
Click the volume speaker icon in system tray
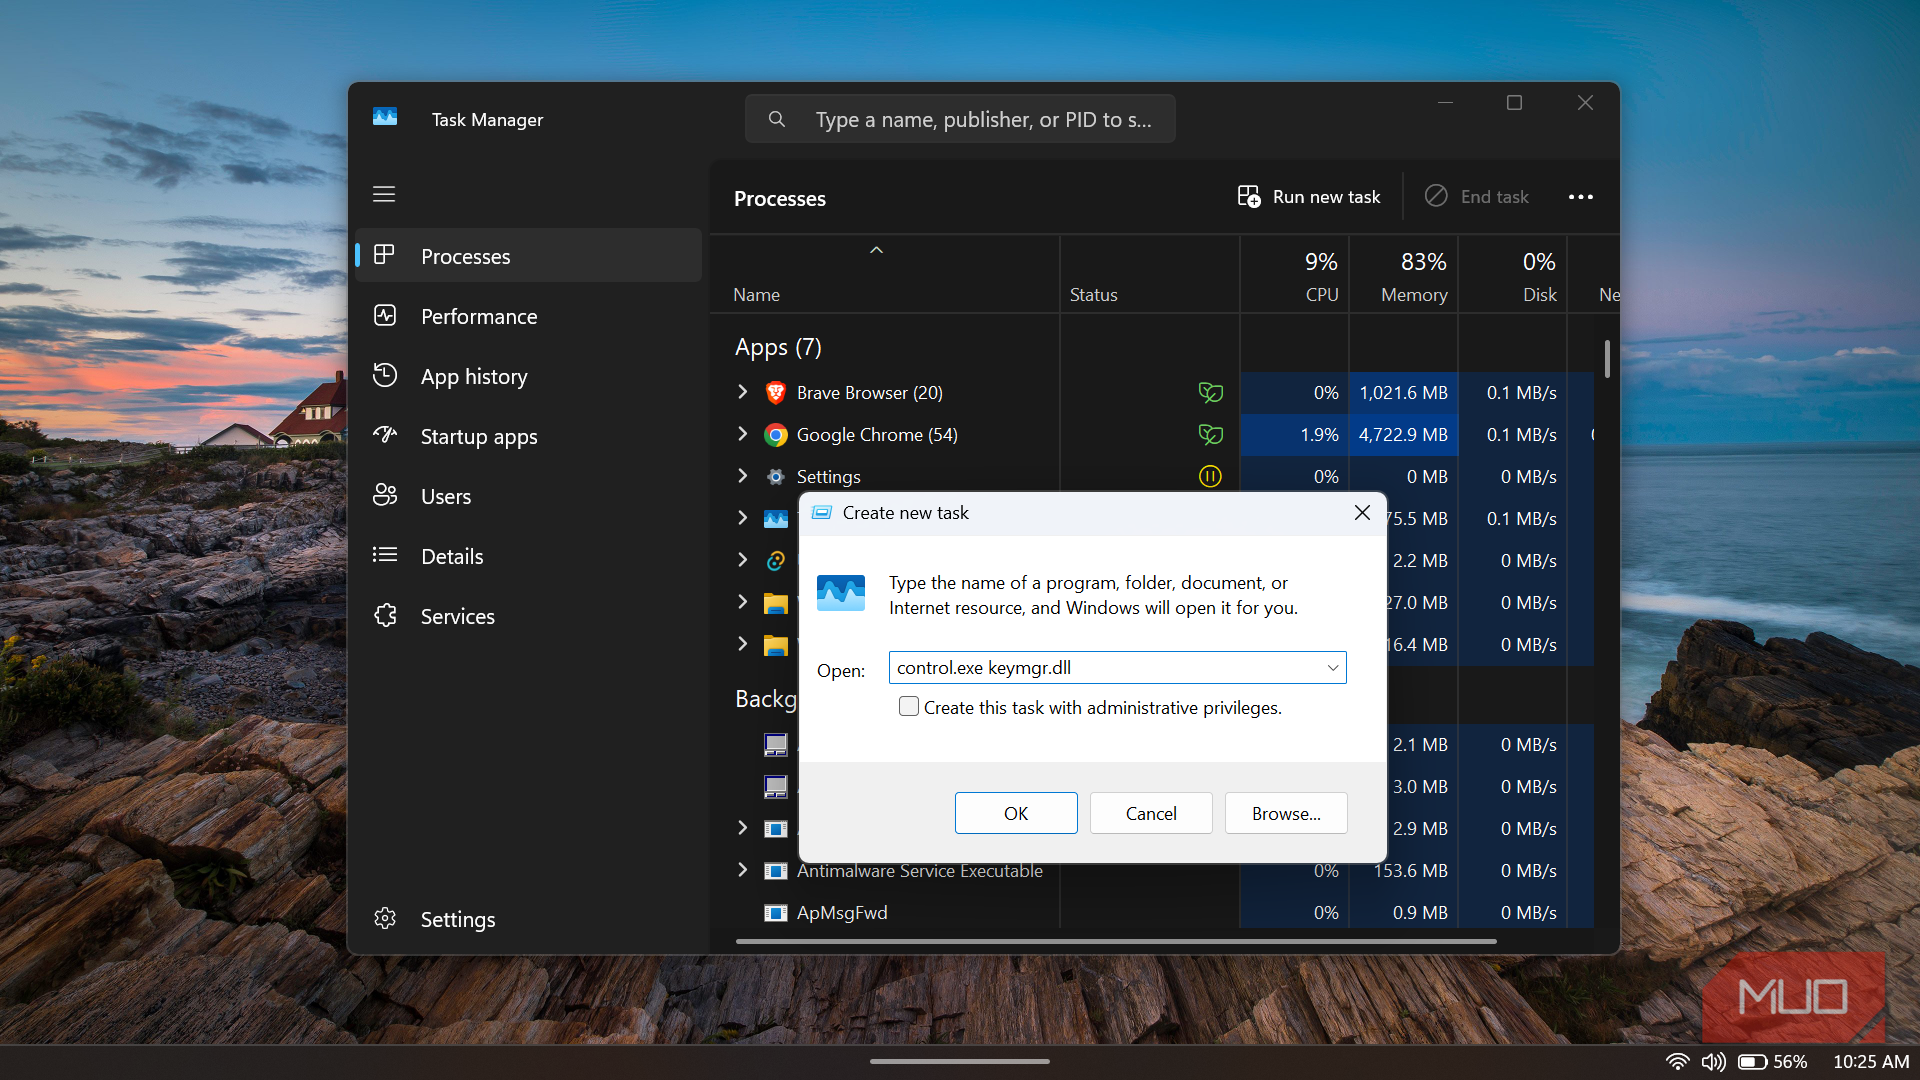pyautogui.click(x=1714, y=1061)
